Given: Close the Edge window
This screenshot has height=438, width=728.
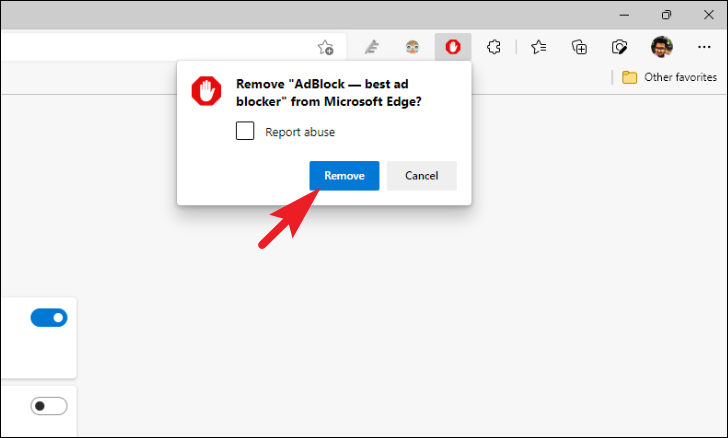Looking at the screenshot, I should pos(708,15).
